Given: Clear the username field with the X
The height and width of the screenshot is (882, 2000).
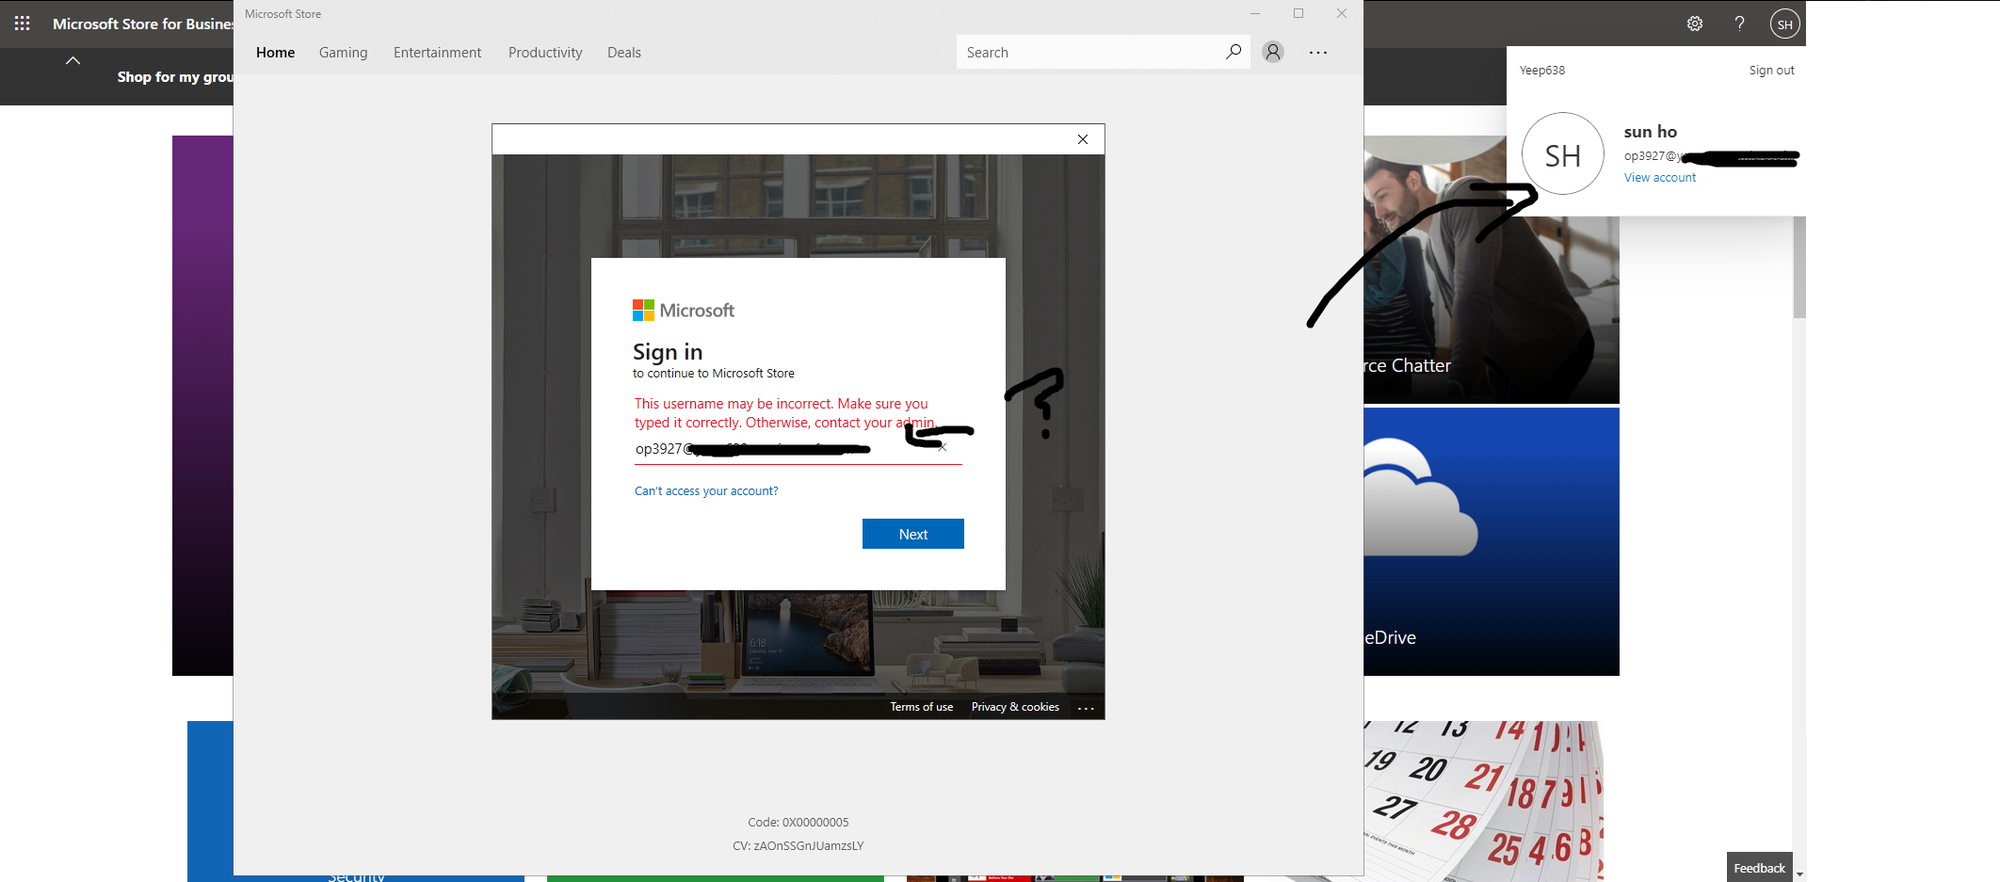Looking at the screenshot, I should click(x=942, y=448).
